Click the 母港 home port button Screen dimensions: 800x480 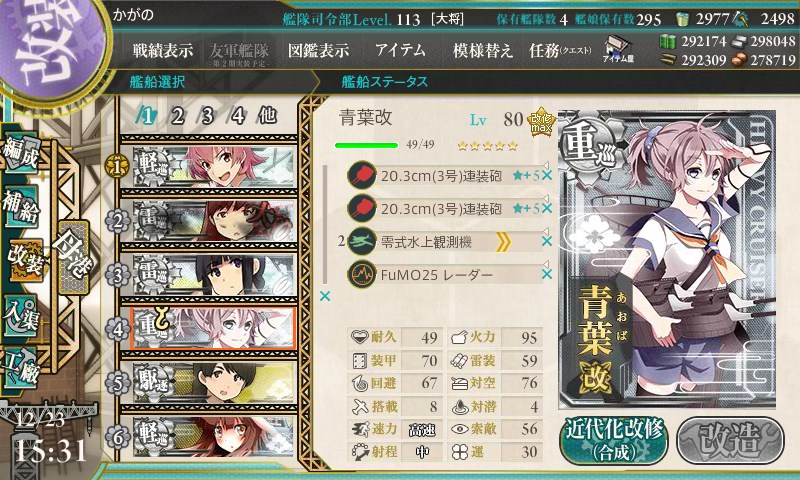[x=73, y=258]
